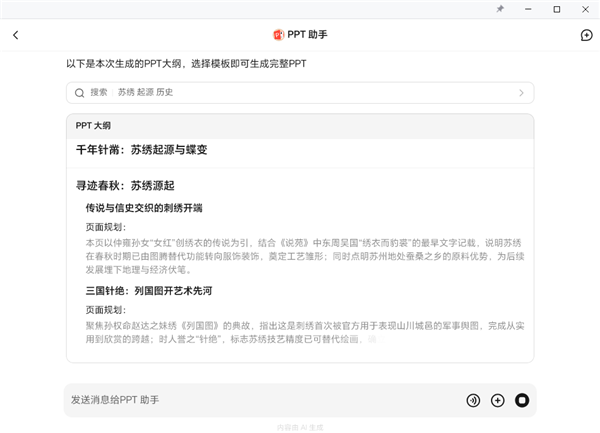The width and height of the screenshot is (600, 433).
Task: Focus the 发送消息给PPT 助手 input field
Action: pyautogui.click(x=260, y=400)
